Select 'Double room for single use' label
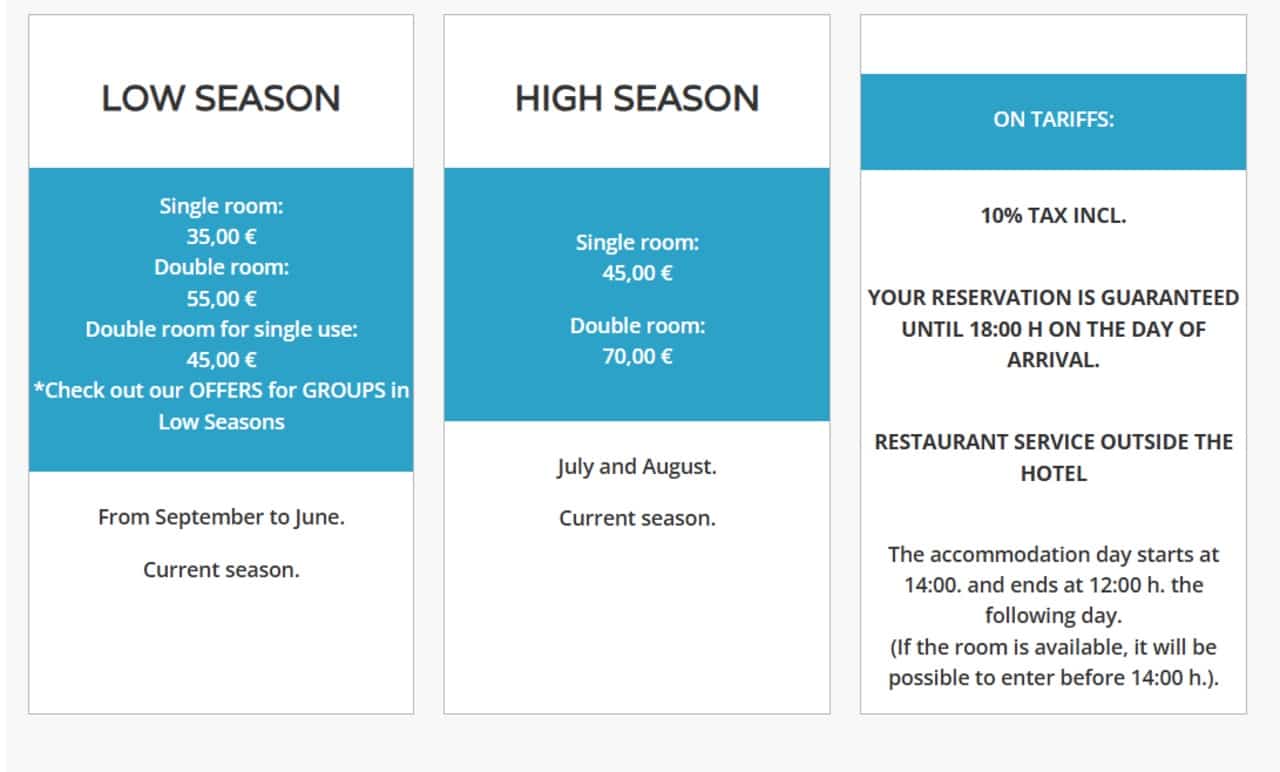 [x=221, y=329]
